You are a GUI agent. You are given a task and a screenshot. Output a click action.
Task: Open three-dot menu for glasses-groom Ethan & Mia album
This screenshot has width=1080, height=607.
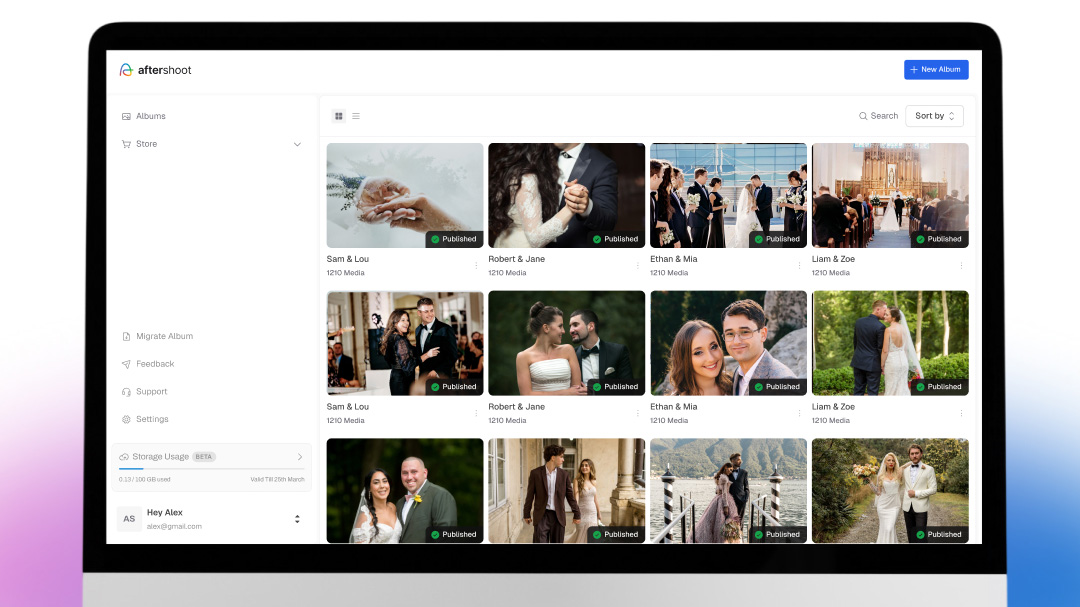tap(800, 413)
